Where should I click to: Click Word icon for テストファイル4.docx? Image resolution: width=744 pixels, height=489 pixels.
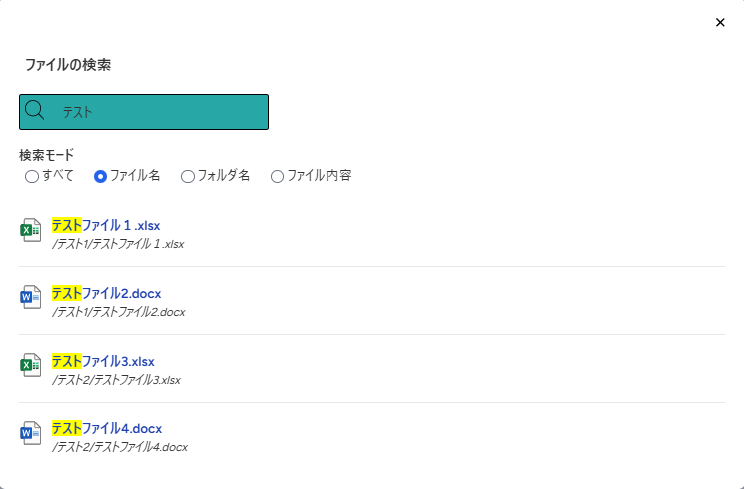click(30, 433)
